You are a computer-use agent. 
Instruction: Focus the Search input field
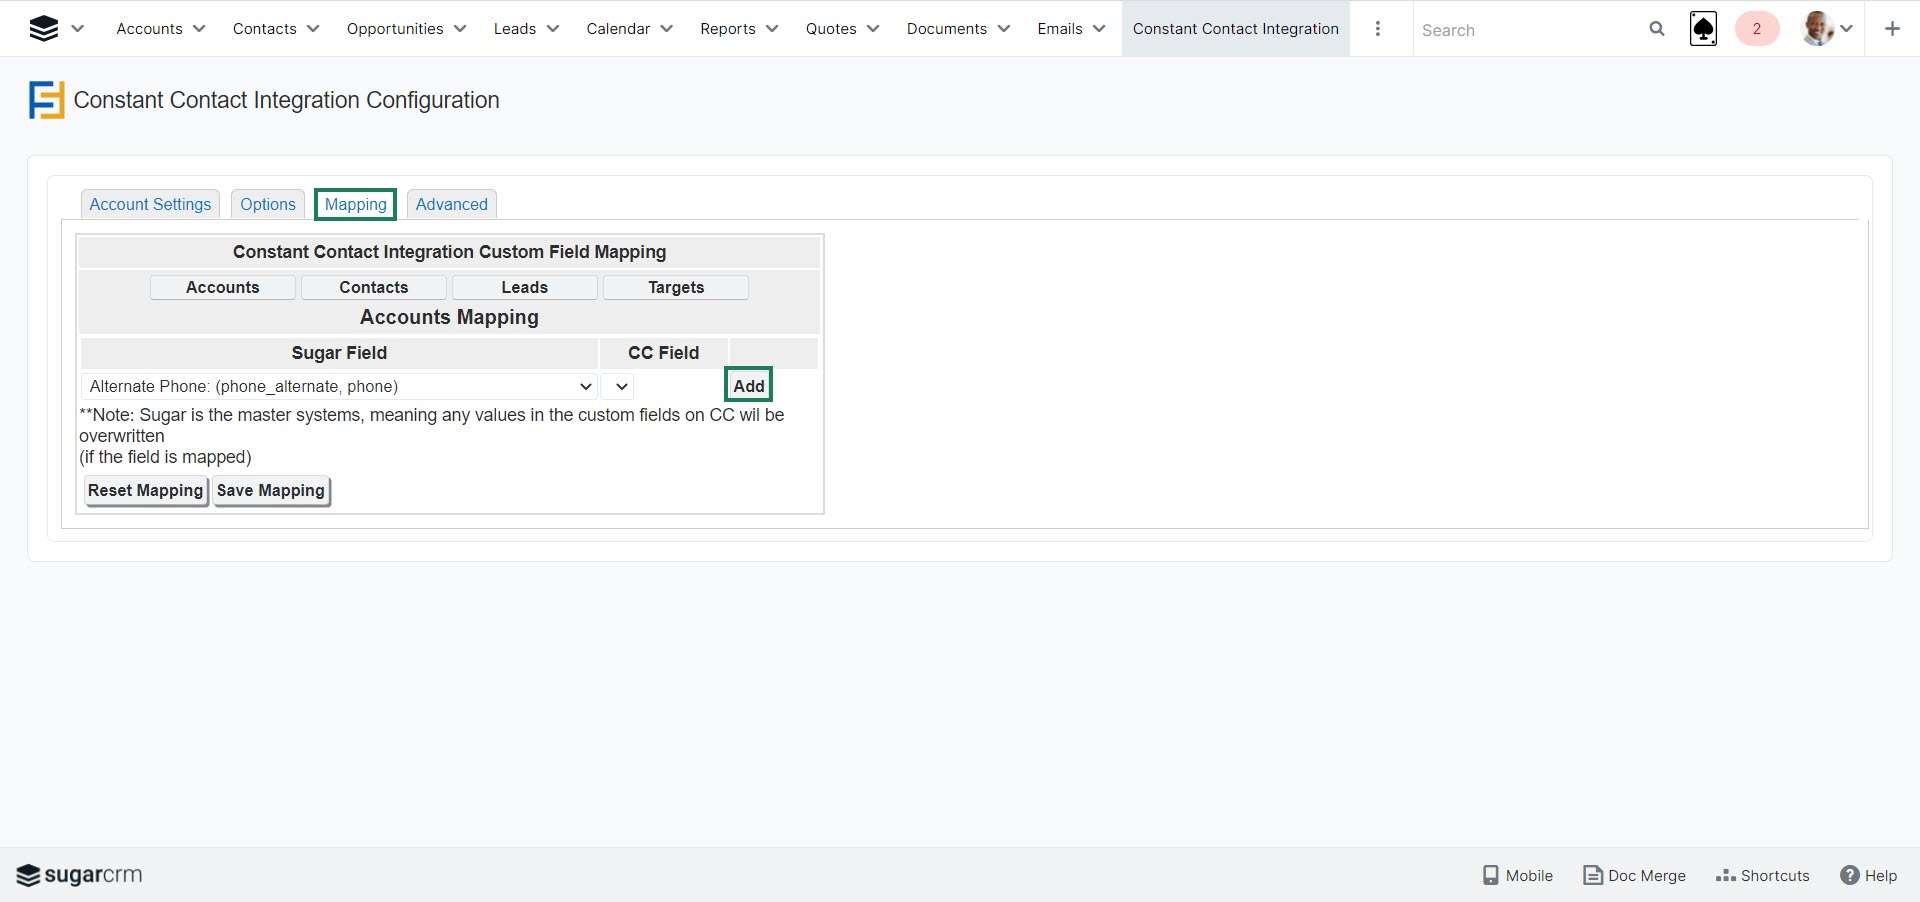(x=1525, y=30)
